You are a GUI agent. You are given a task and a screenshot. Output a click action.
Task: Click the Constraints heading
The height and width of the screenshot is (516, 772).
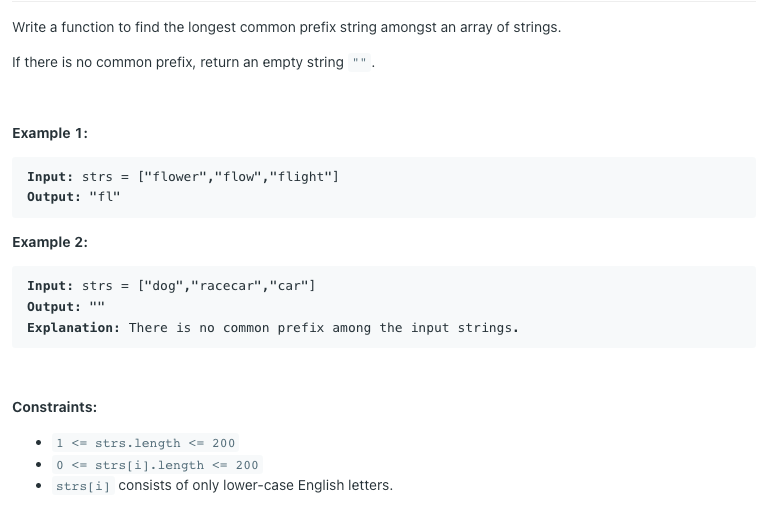coord(55,407)
